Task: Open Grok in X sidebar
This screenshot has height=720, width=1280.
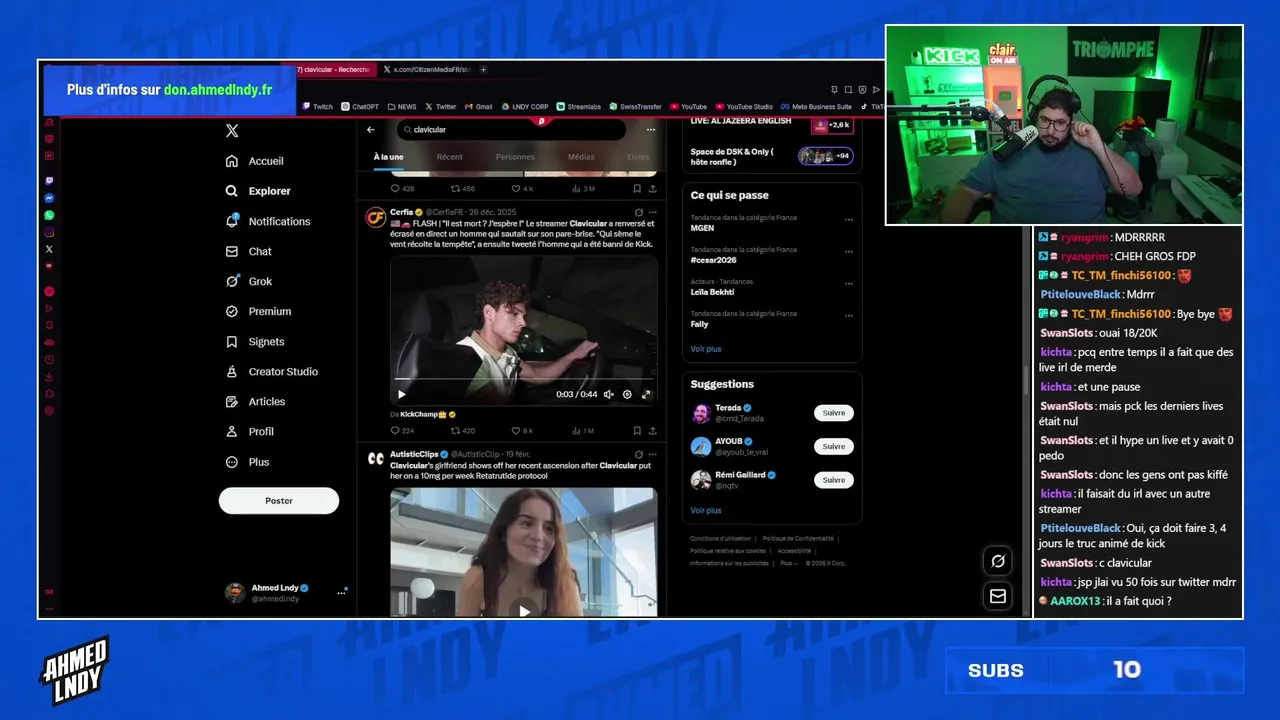Action: [249, 281]
